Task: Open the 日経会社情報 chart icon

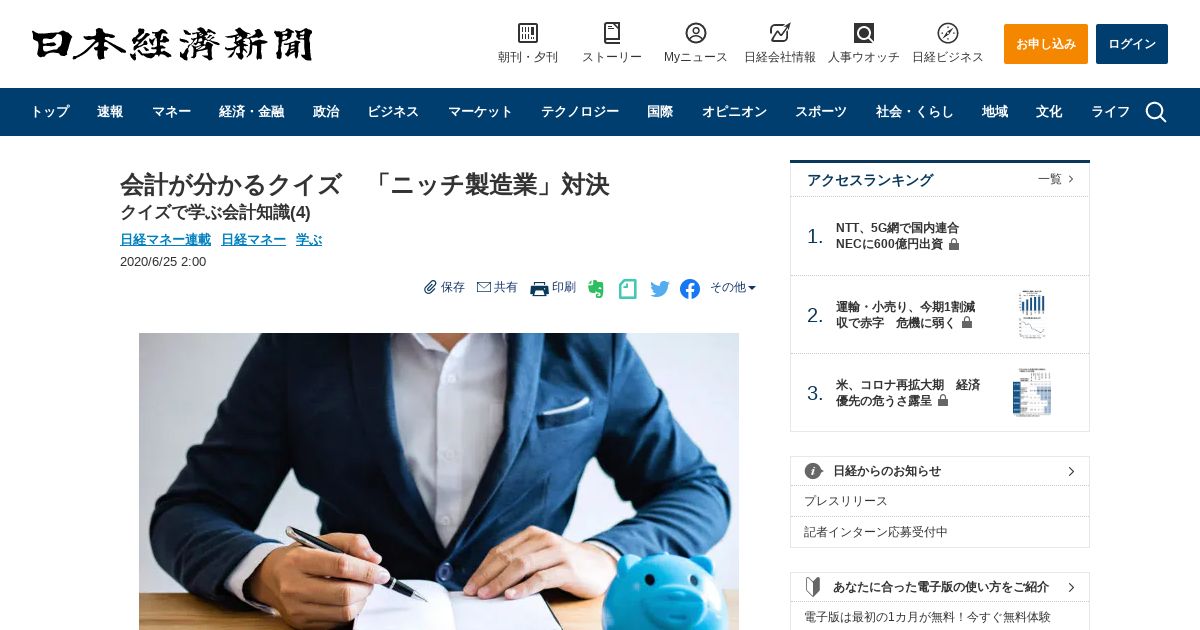Action: tap(780, 33)
